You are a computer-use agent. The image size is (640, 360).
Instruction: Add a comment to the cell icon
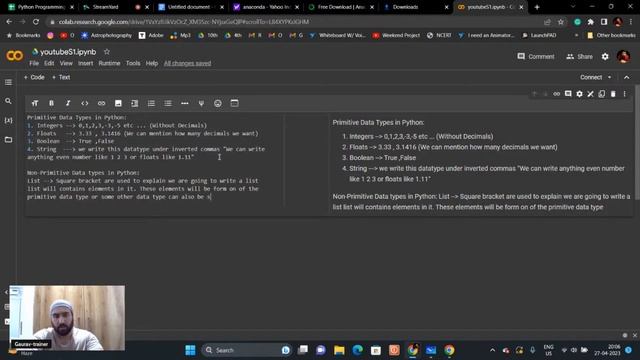568,94
